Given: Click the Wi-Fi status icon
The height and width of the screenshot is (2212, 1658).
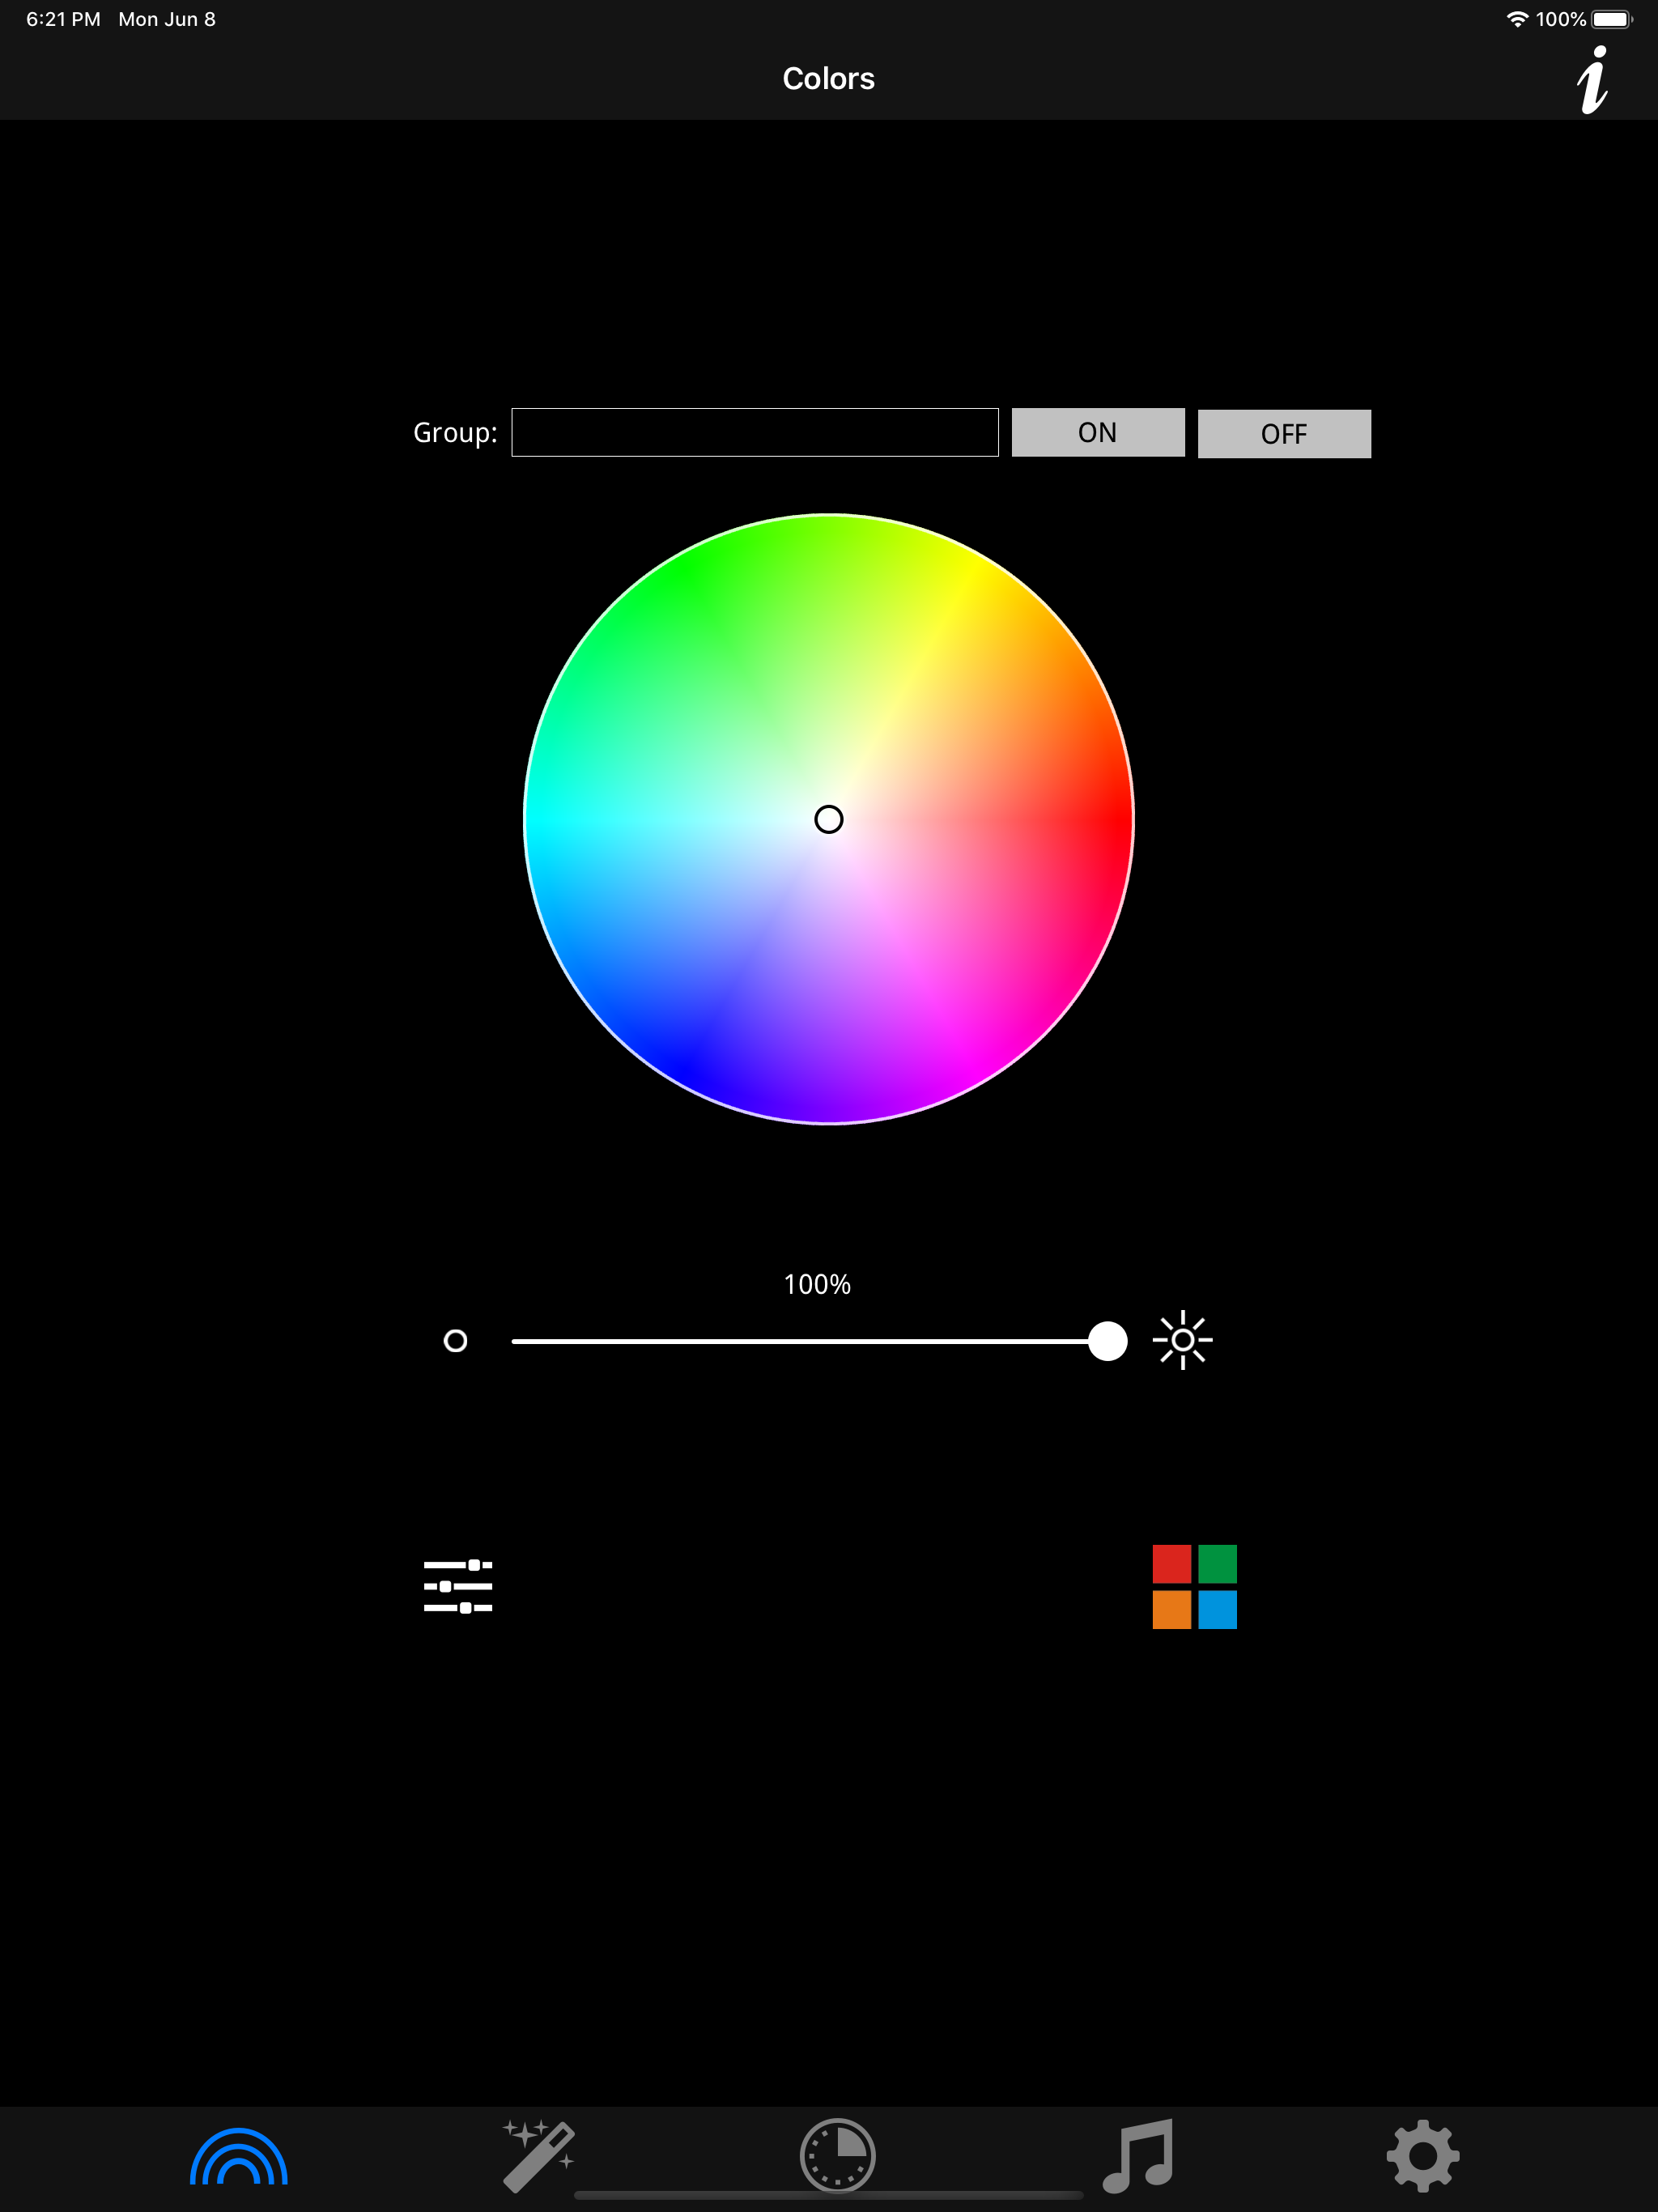Looking at the screenshot, I should 1517,19.
